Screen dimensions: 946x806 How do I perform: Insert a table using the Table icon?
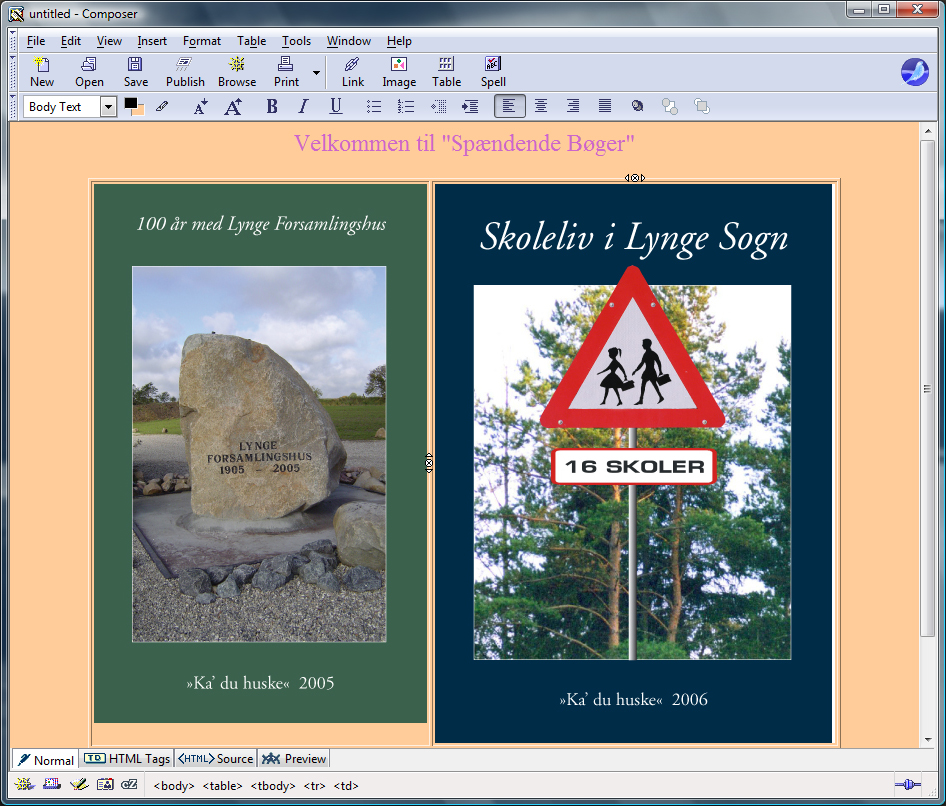(446, 72)
